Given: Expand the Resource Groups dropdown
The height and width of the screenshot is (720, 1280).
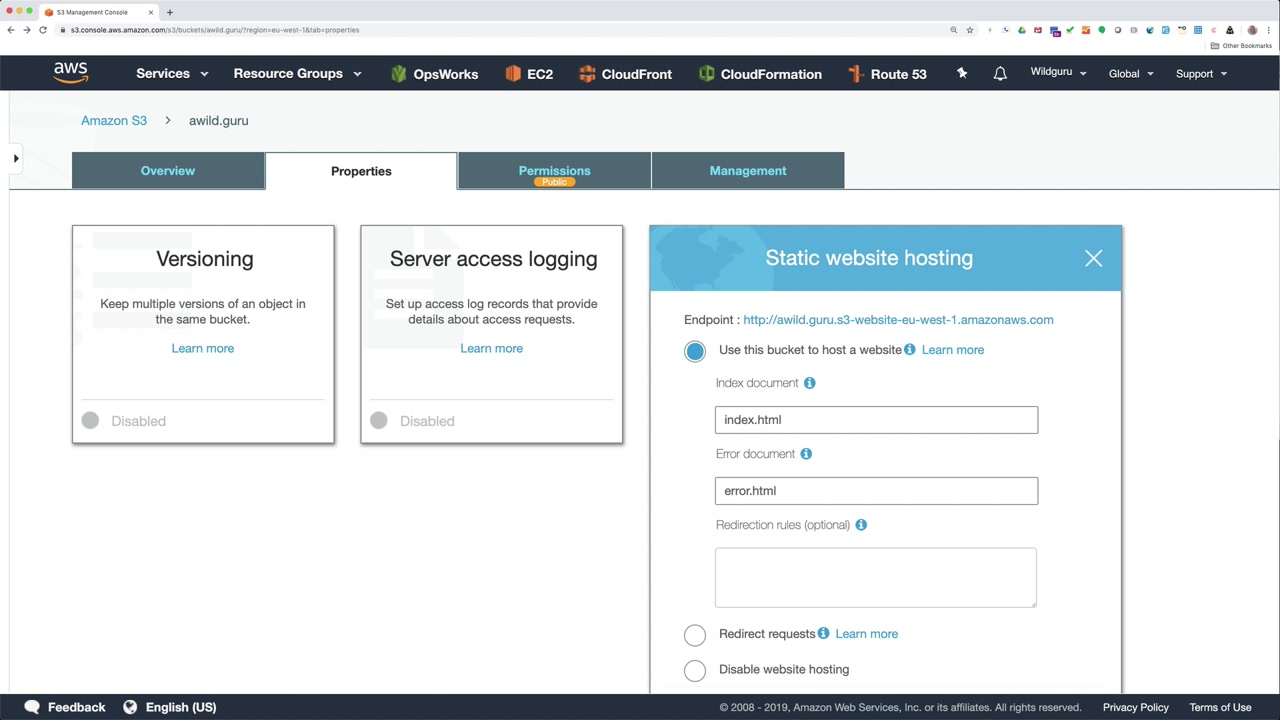Looking at the screenshot, I should click(x=297, y=74).
